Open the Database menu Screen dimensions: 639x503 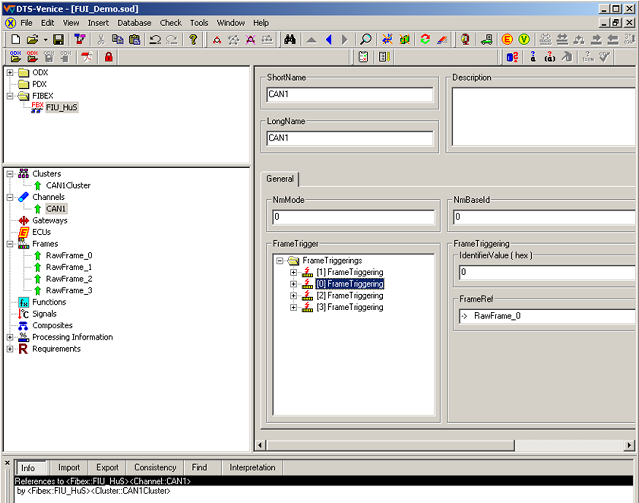click(134, 23)
